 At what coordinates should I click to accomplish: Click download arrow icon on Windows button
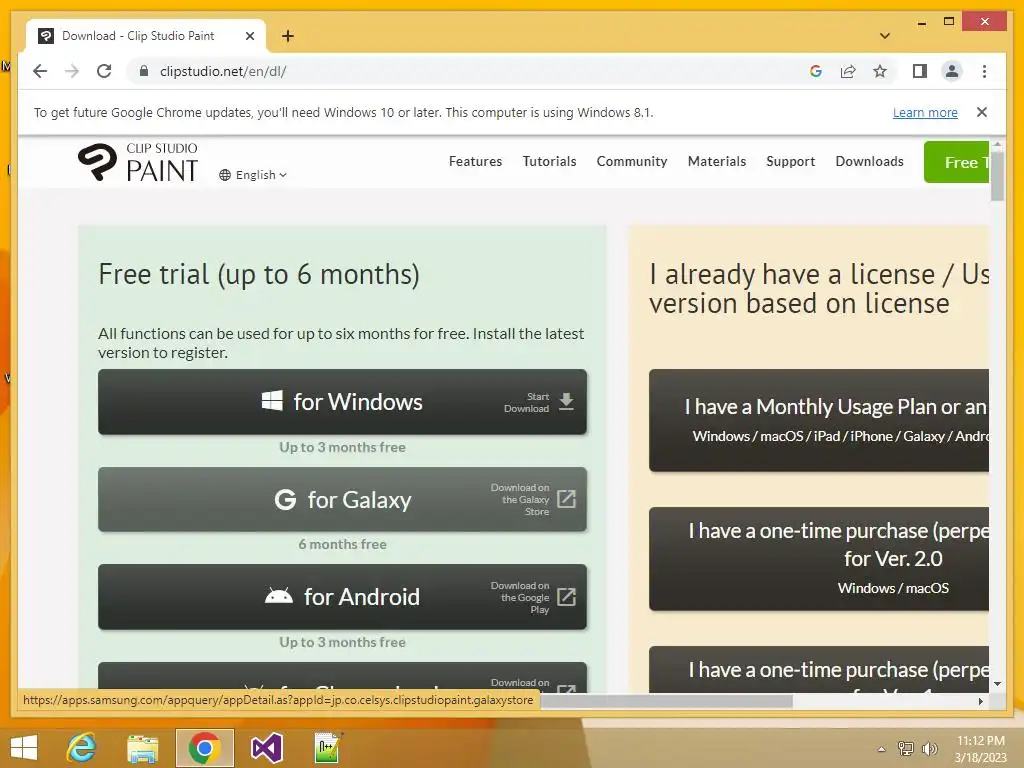click(567, 402)
